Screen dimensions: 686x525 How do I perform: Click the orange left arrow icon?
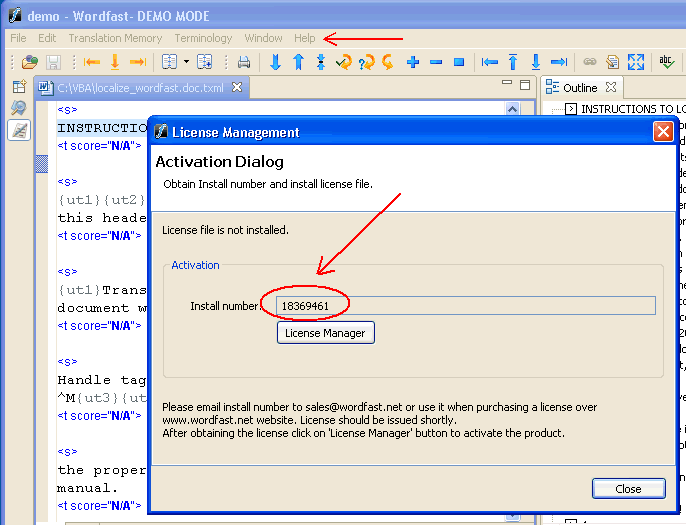(x=92, y=62)
